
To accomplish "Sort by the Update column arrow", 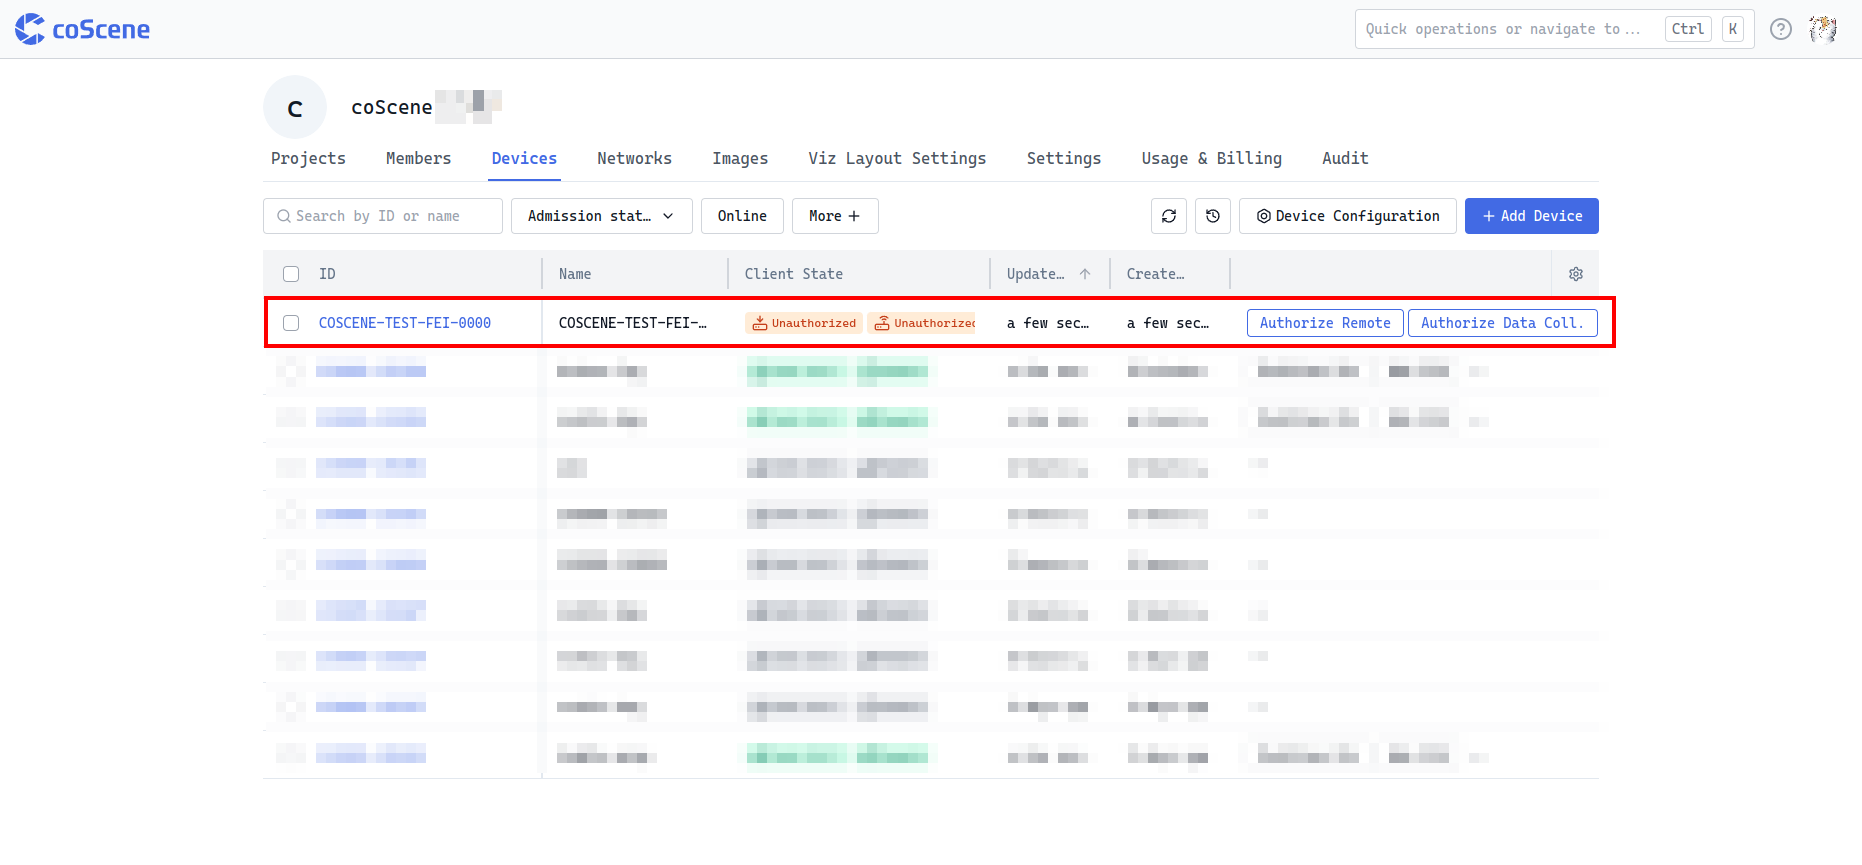I will click(1085, 274).
